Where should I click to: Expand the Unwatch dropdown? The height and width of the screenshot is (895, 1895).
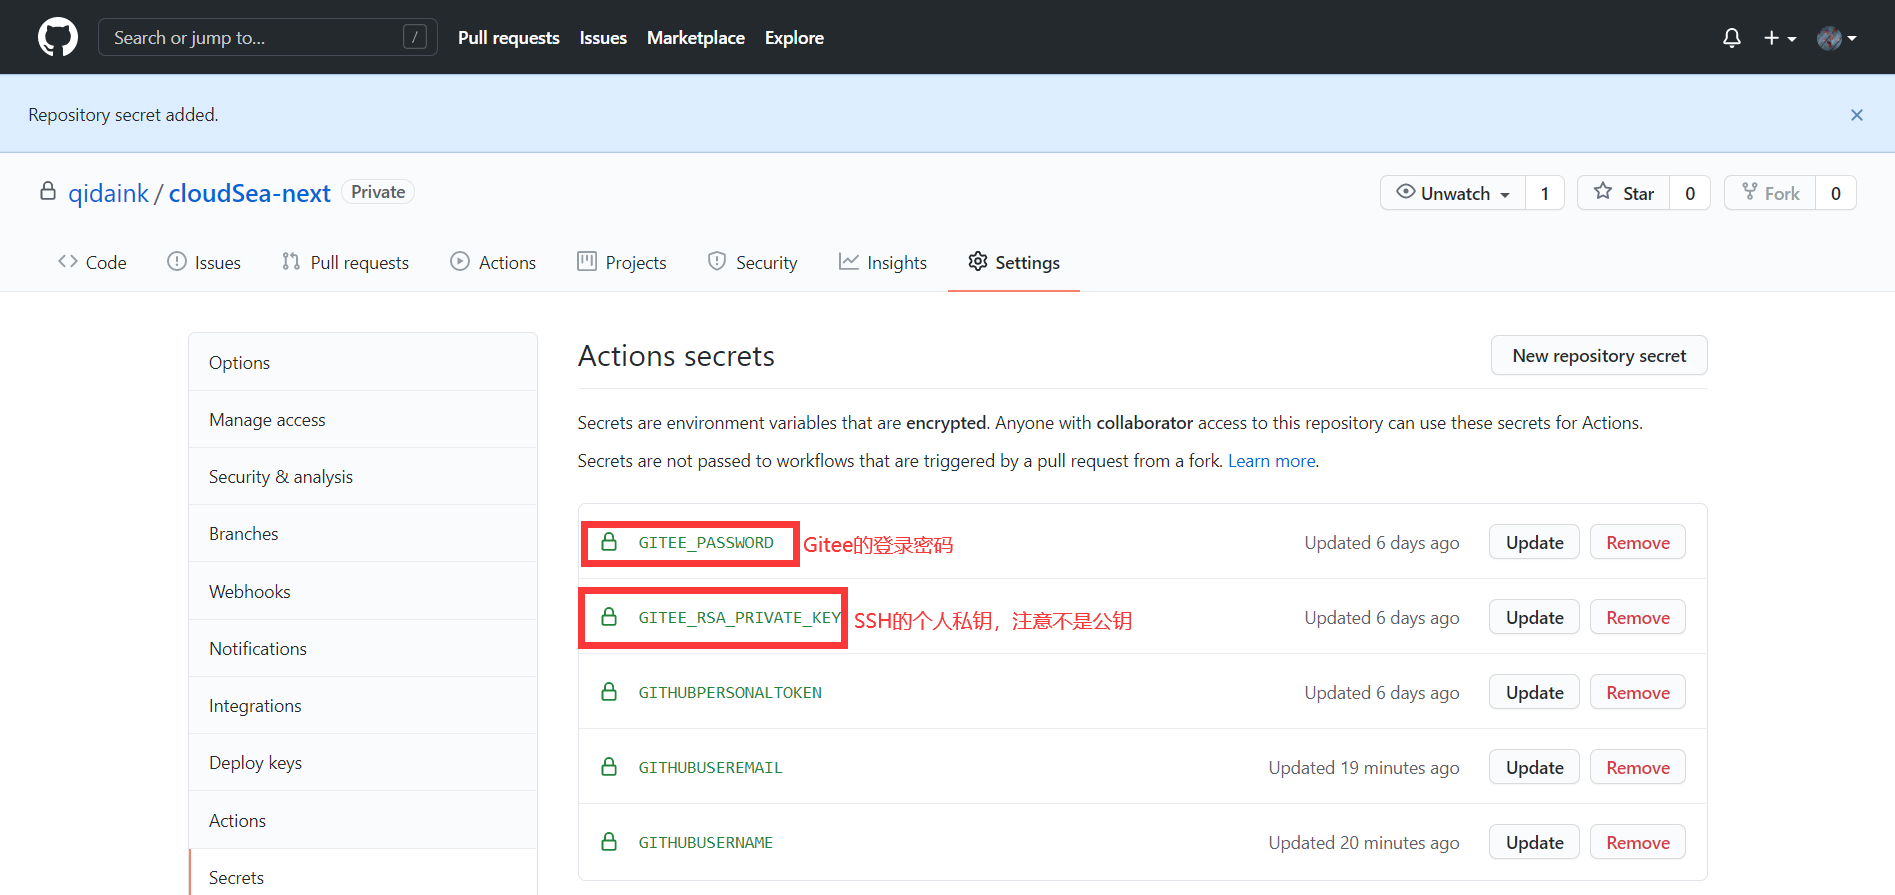click(x=1453, y=193)
